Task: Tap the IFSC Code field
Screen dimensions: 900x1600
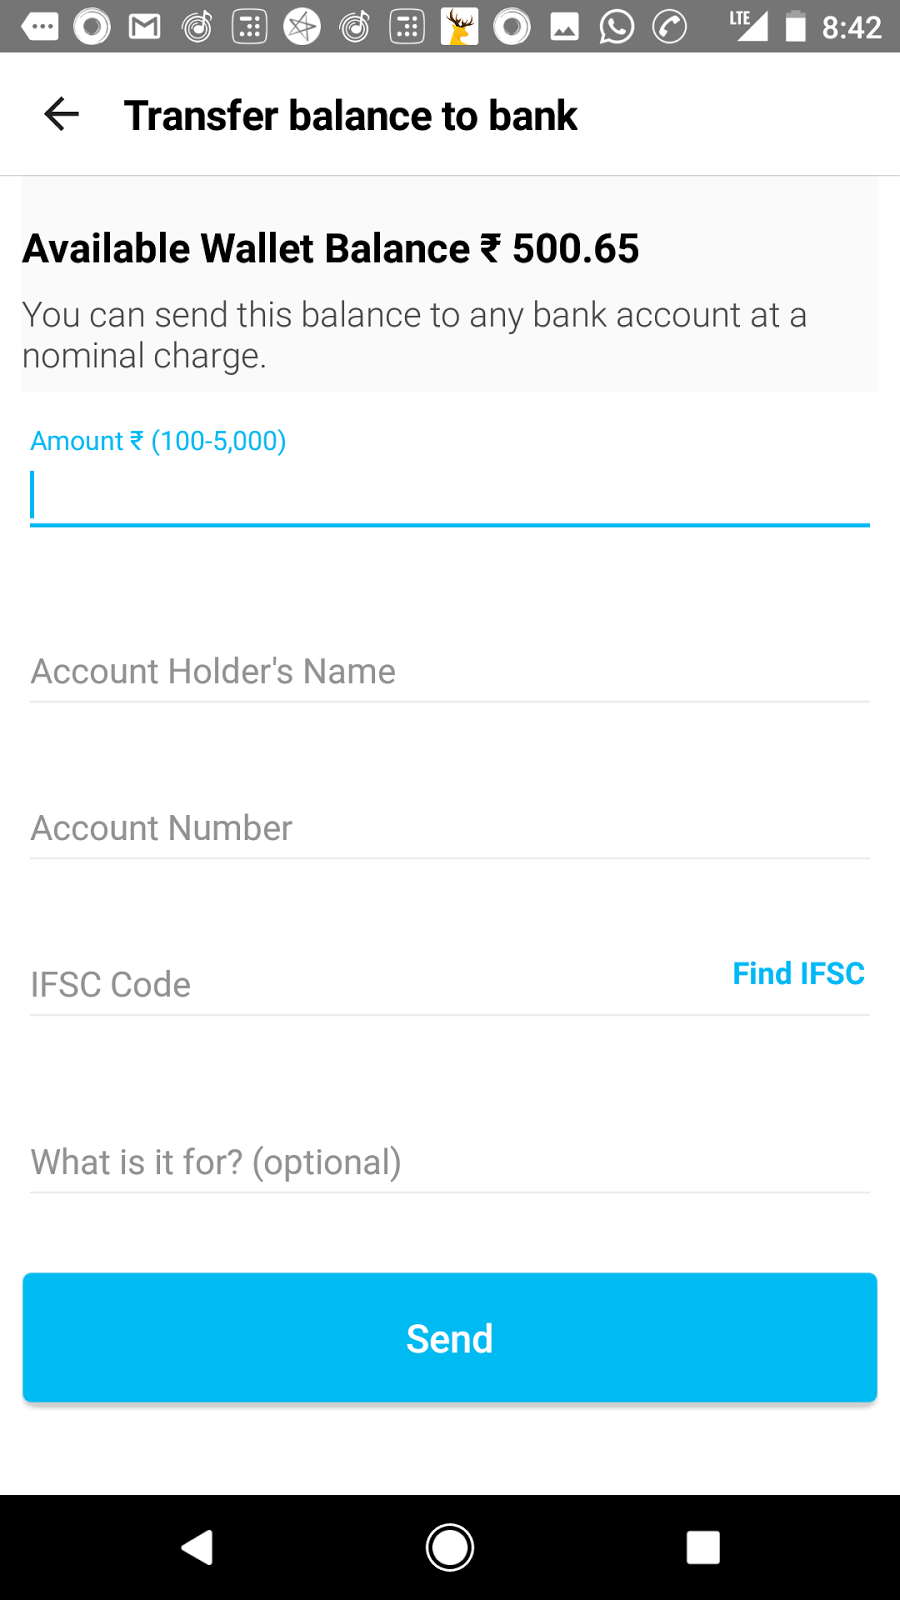Action: [370, 984]
